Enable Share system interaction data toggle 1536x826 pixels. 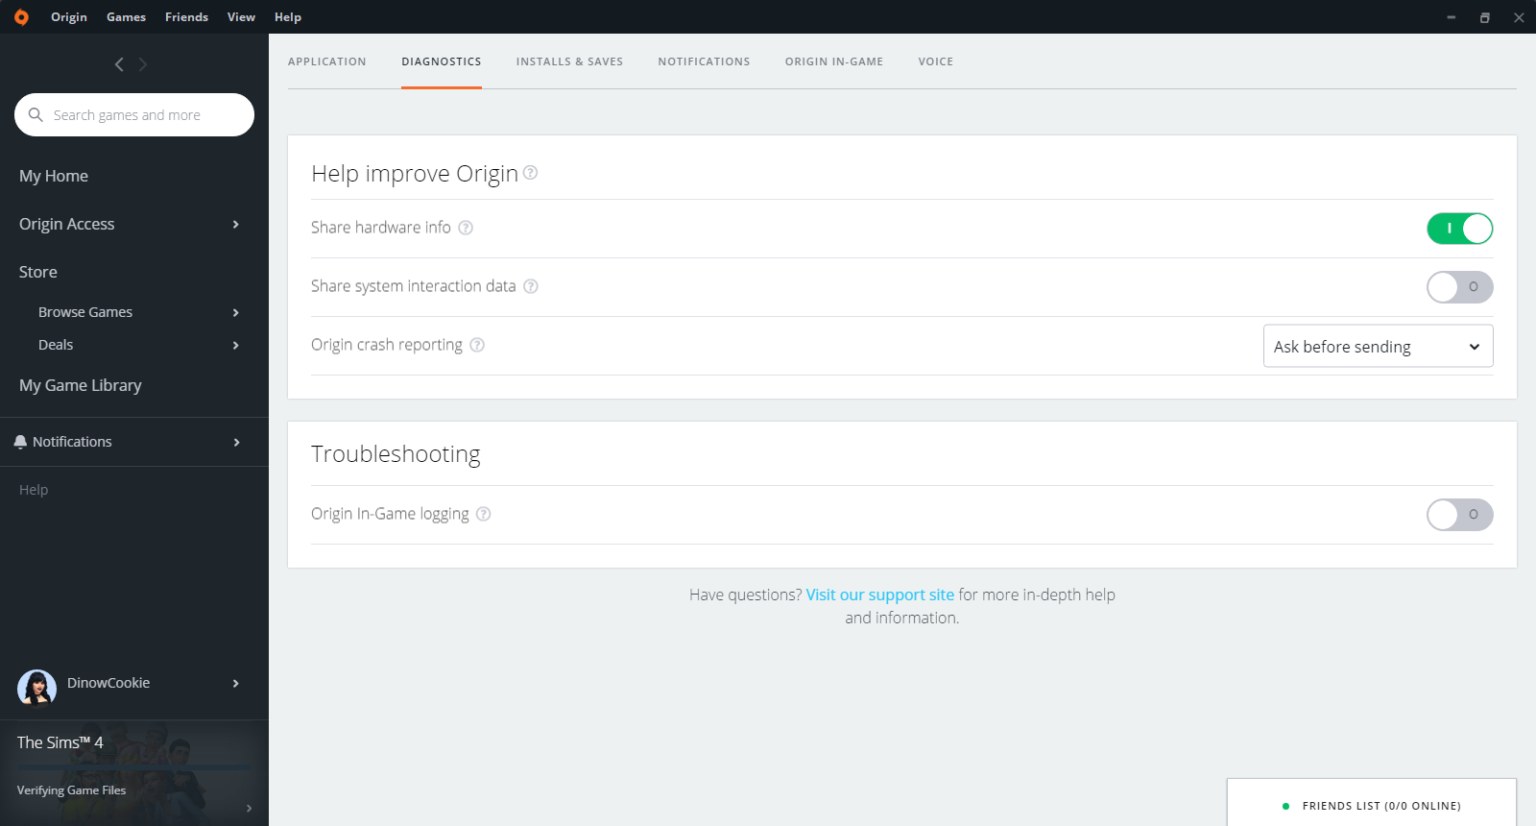tap(1459, 287)
